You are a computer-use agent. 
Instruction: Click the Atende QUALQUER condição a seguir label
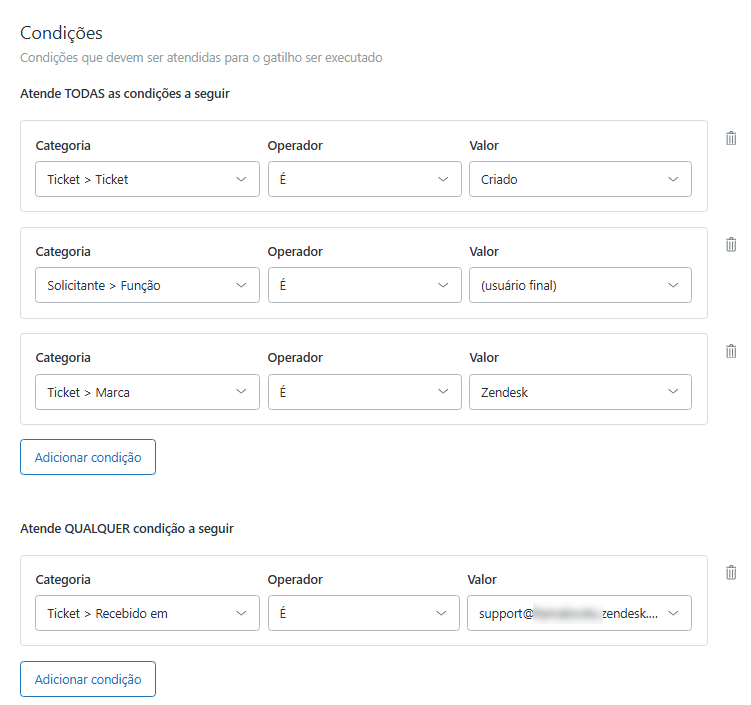(x=127, y=528)
